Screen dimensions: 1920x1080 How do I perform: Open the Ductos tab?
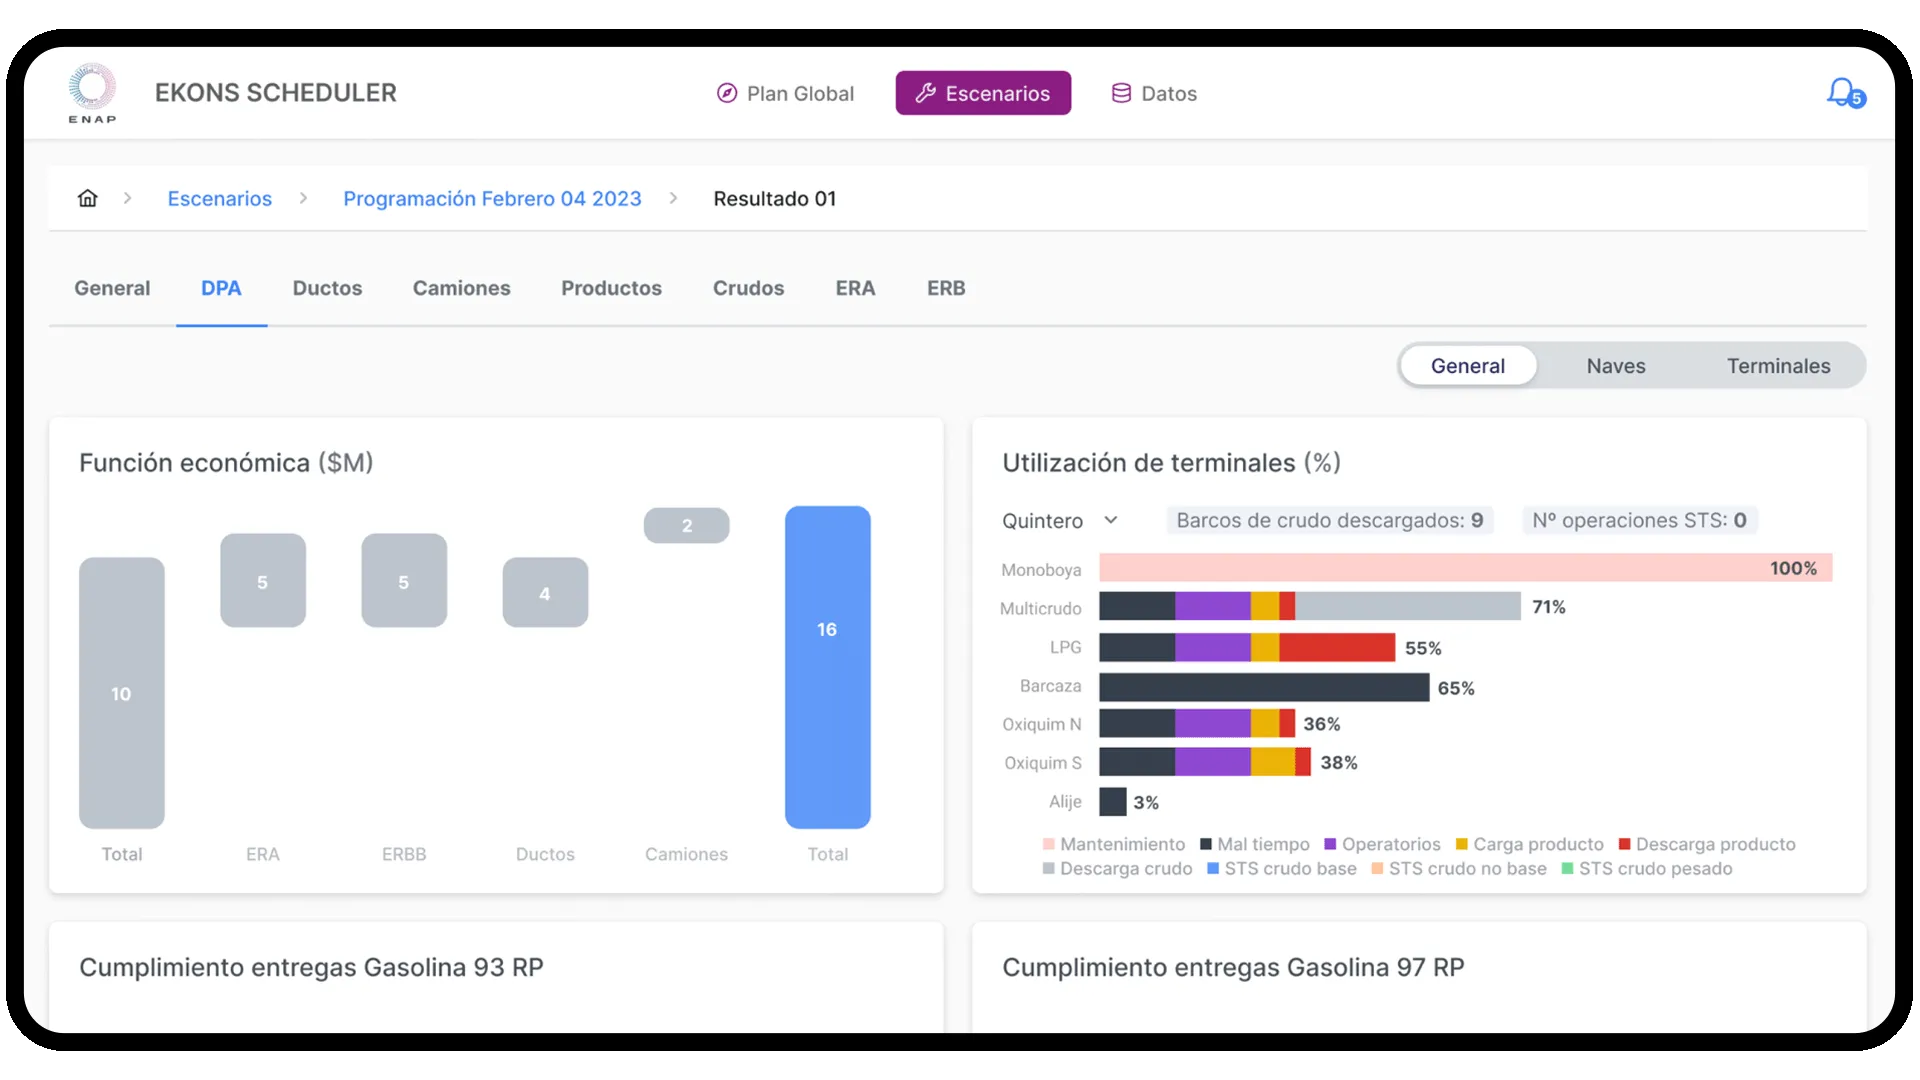(x=327, y=288)
